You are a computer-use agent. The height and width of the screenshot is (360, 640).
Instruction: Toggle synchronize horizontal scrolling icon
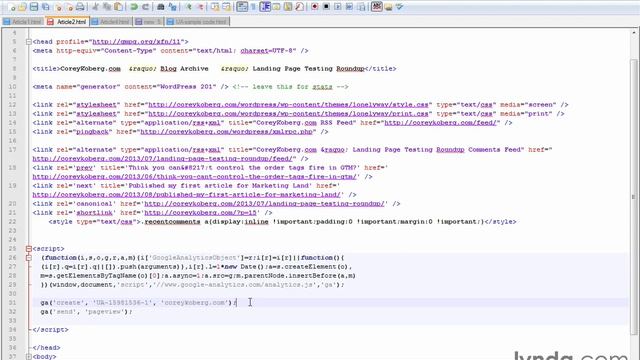pos(226,7)
